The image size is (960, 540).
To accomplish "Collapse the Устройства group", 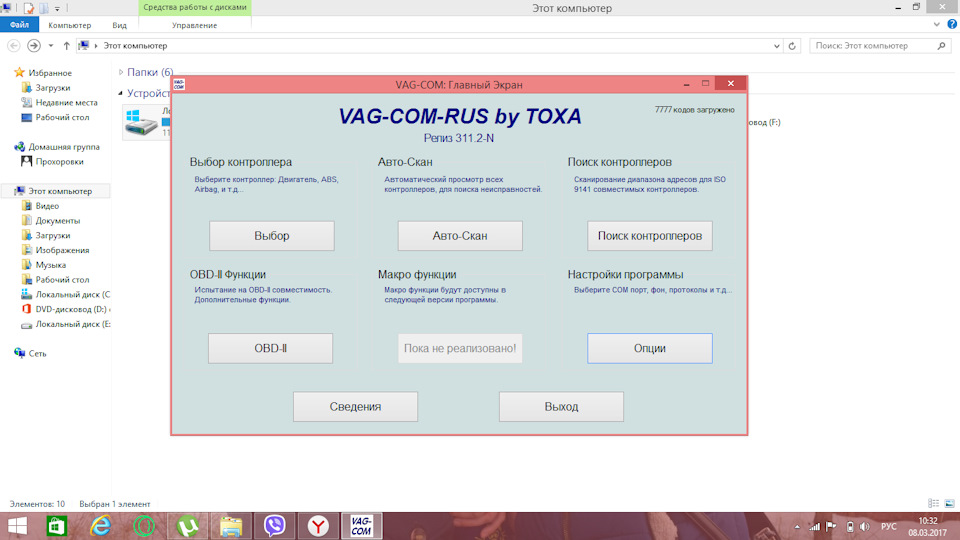I will tap(121, 93).
